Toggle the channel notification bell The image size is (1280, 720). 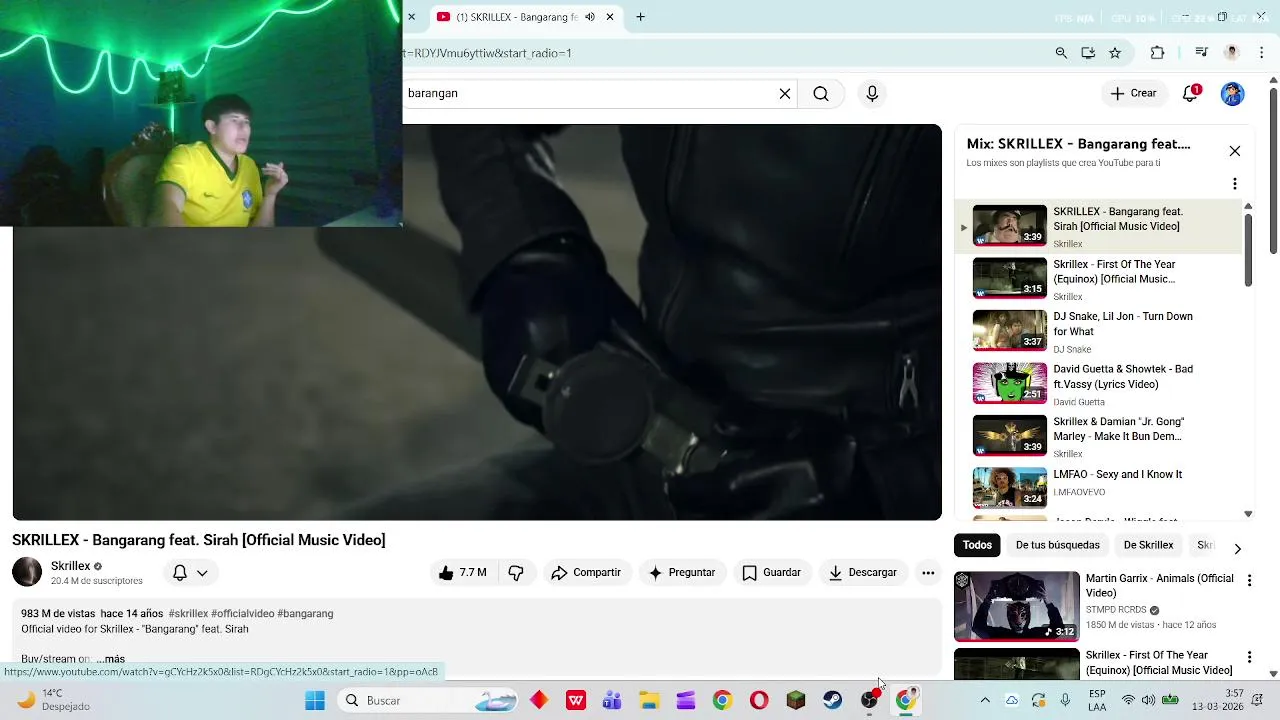pyautogui.click(x=180, y=573)
